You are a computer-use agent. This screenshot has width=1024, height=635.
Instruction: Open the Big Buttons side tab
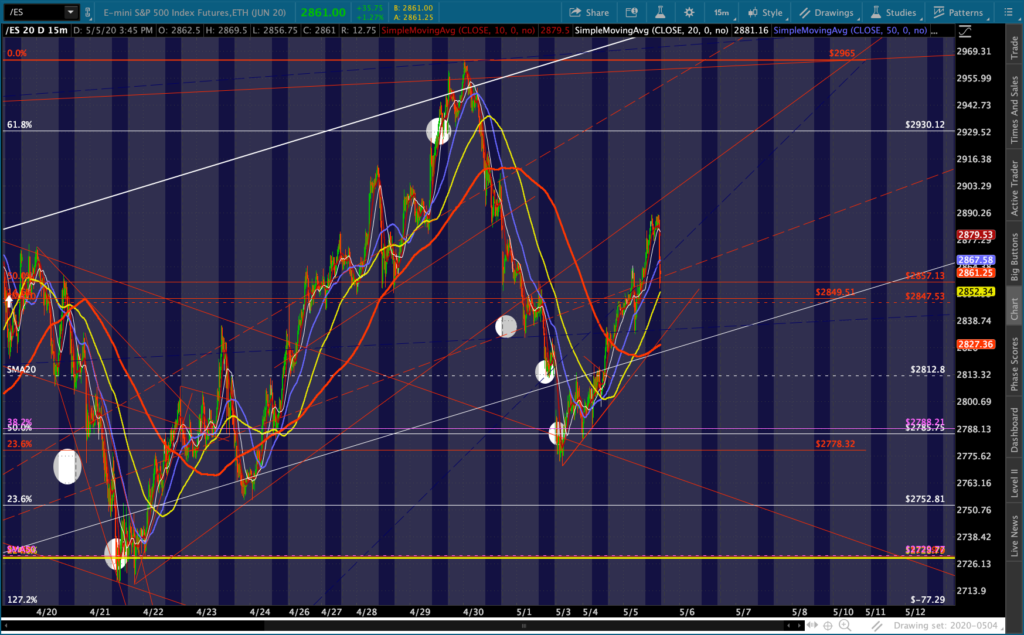1014,257
